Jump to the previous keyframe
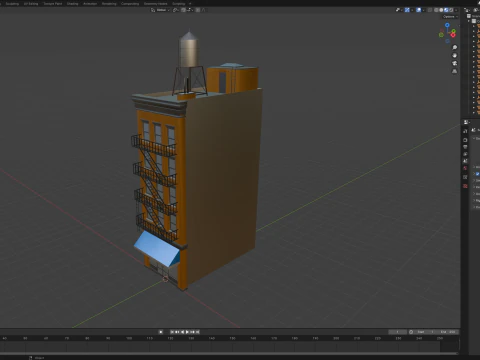 click(177, 332)
